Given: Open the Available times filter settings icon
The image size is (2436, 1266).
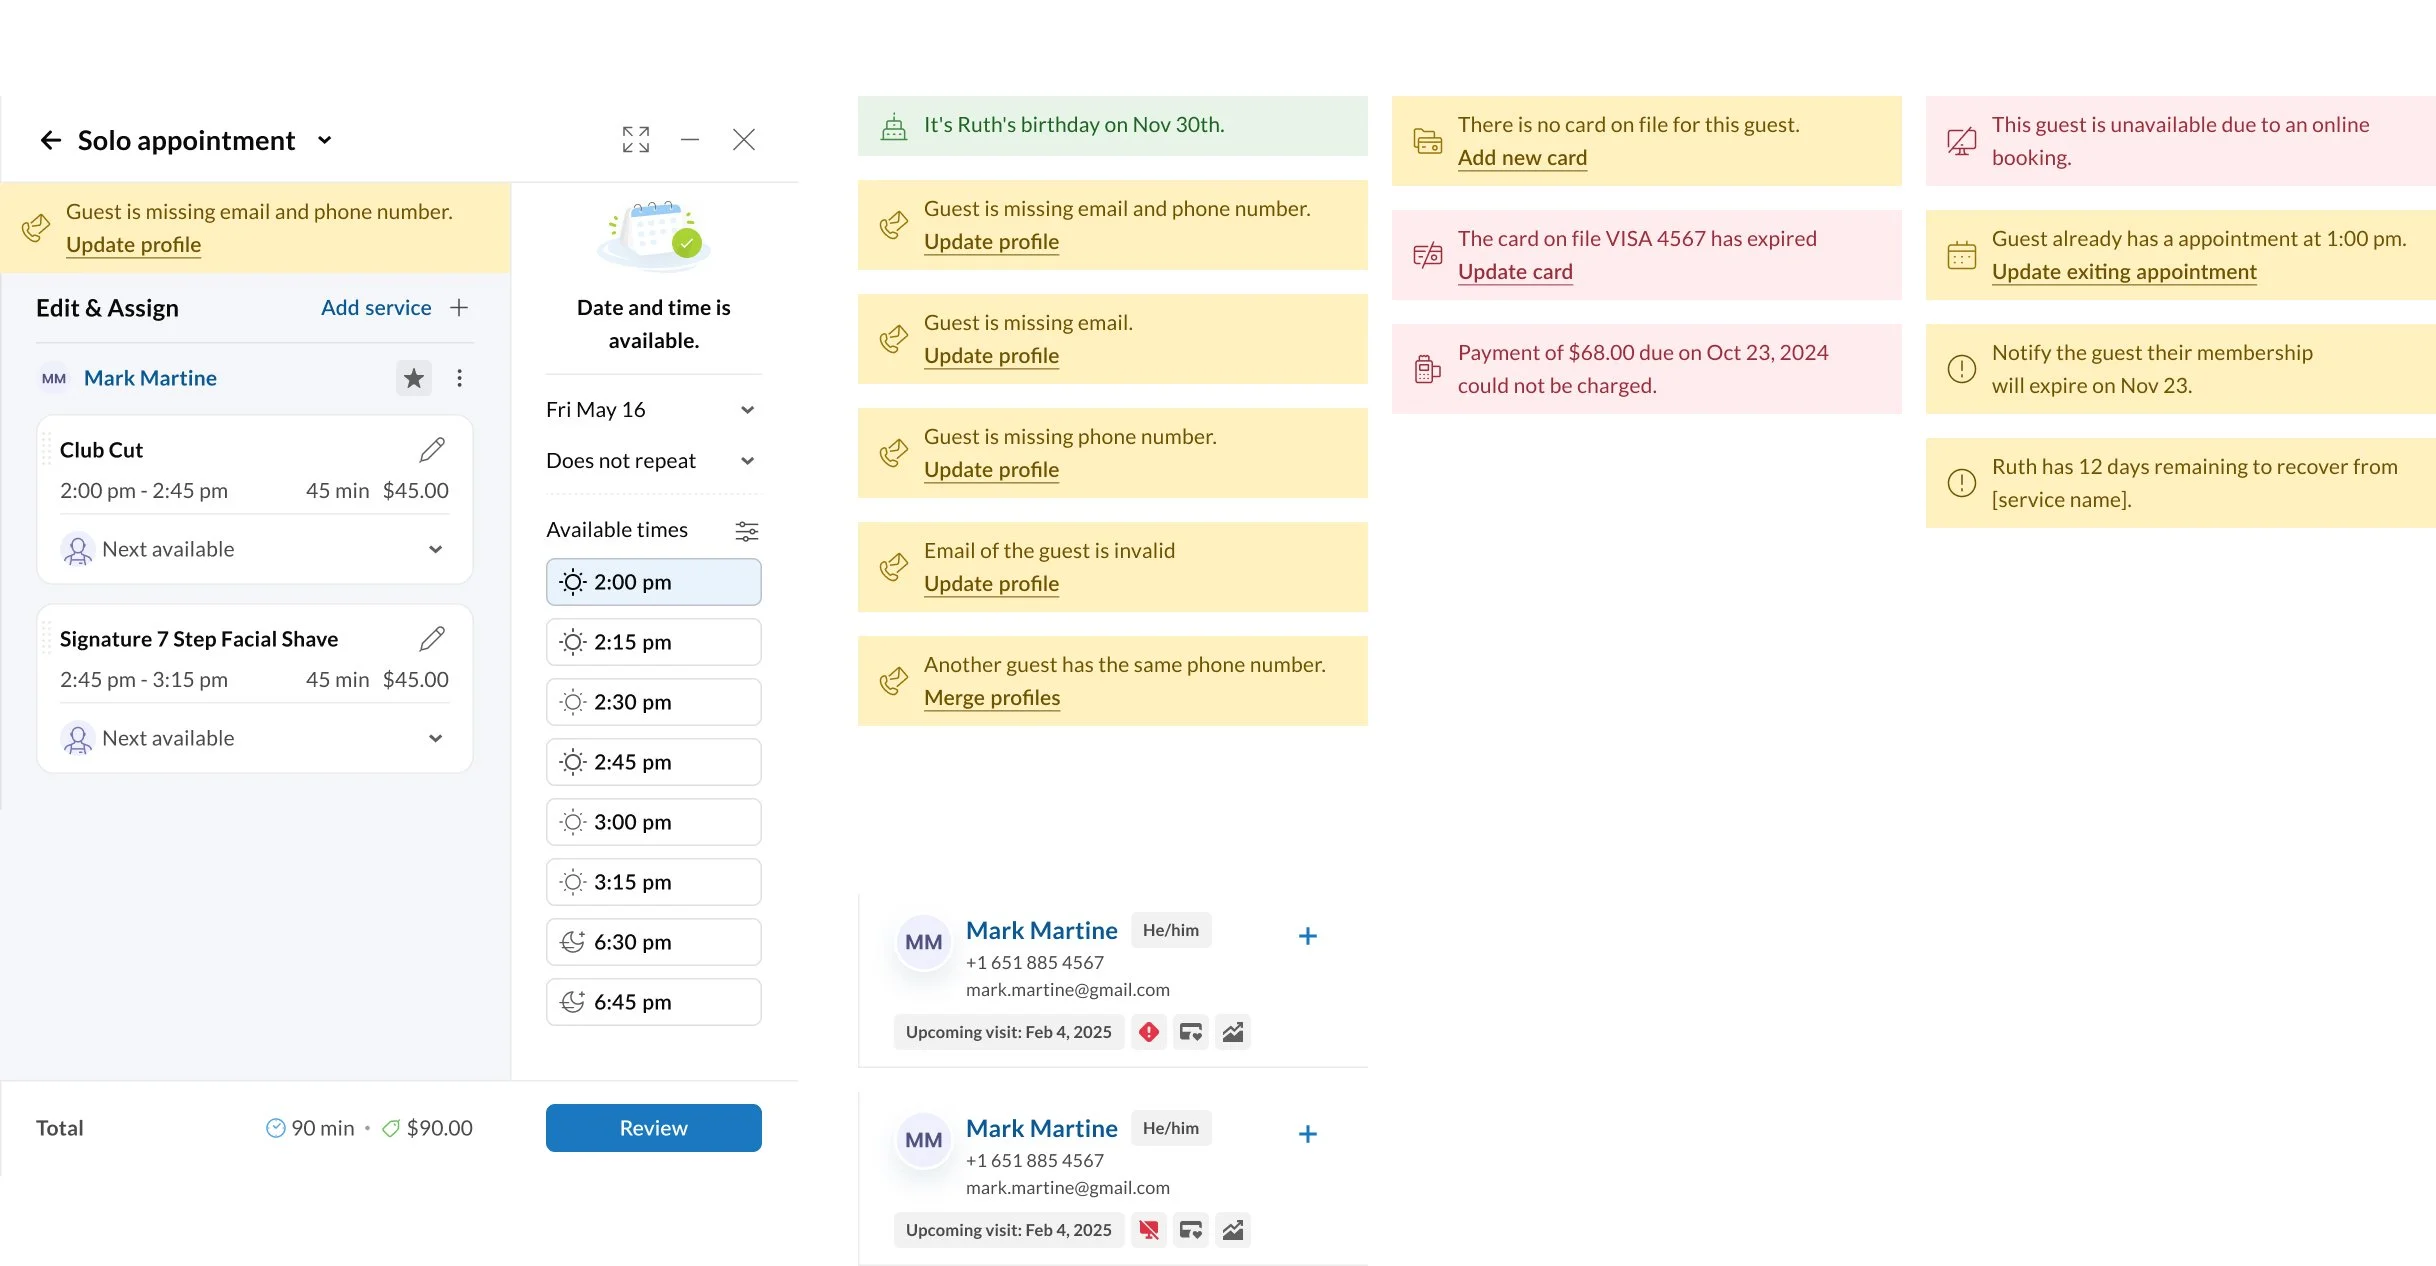Looking at the screenshot, I should pyautogui.click(x=746, y=531).
